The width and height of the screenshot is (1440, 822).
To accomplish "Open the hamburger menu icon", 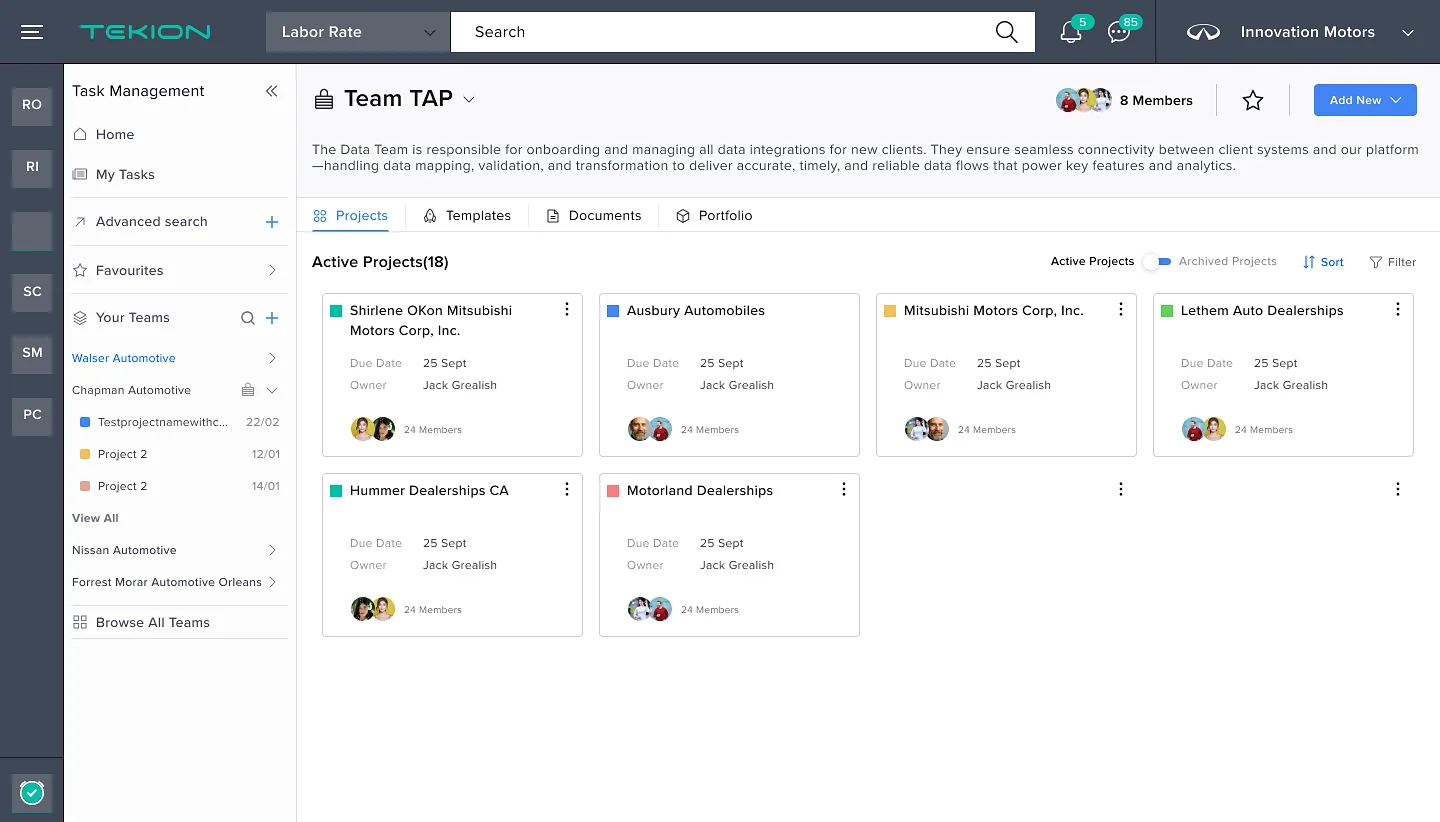I will tap(32, 32).
